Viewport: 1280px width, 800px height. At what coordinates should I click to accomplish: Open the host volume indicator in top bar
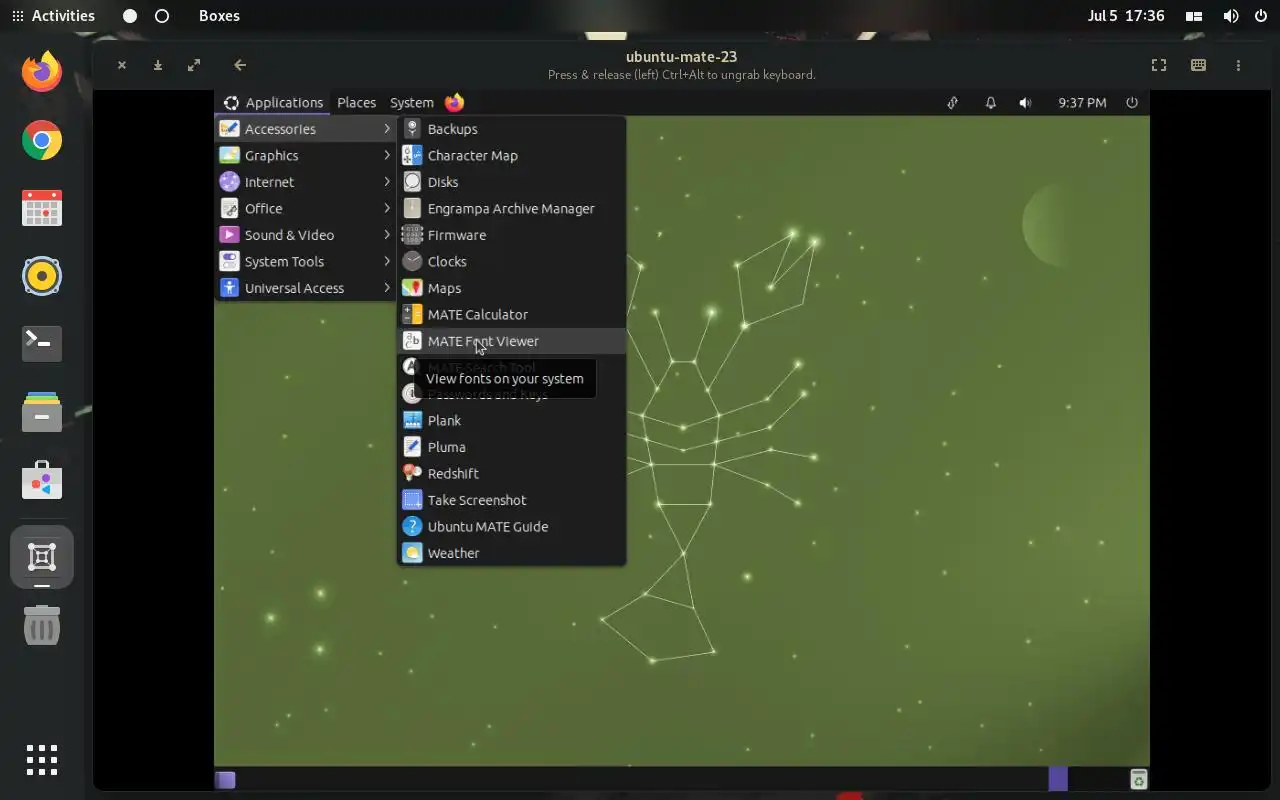coord(1231,16)
